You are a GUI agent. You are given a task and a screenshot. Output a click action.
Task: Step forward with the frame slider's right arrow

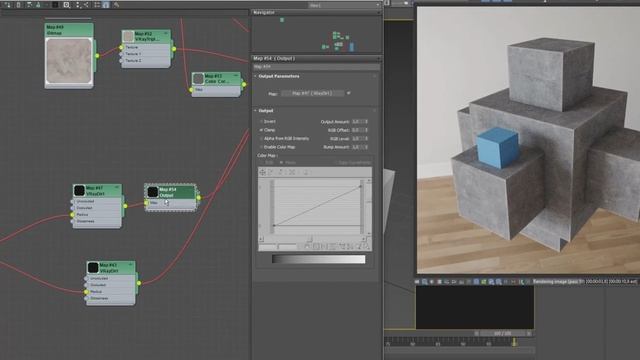[x=529, y=333]
